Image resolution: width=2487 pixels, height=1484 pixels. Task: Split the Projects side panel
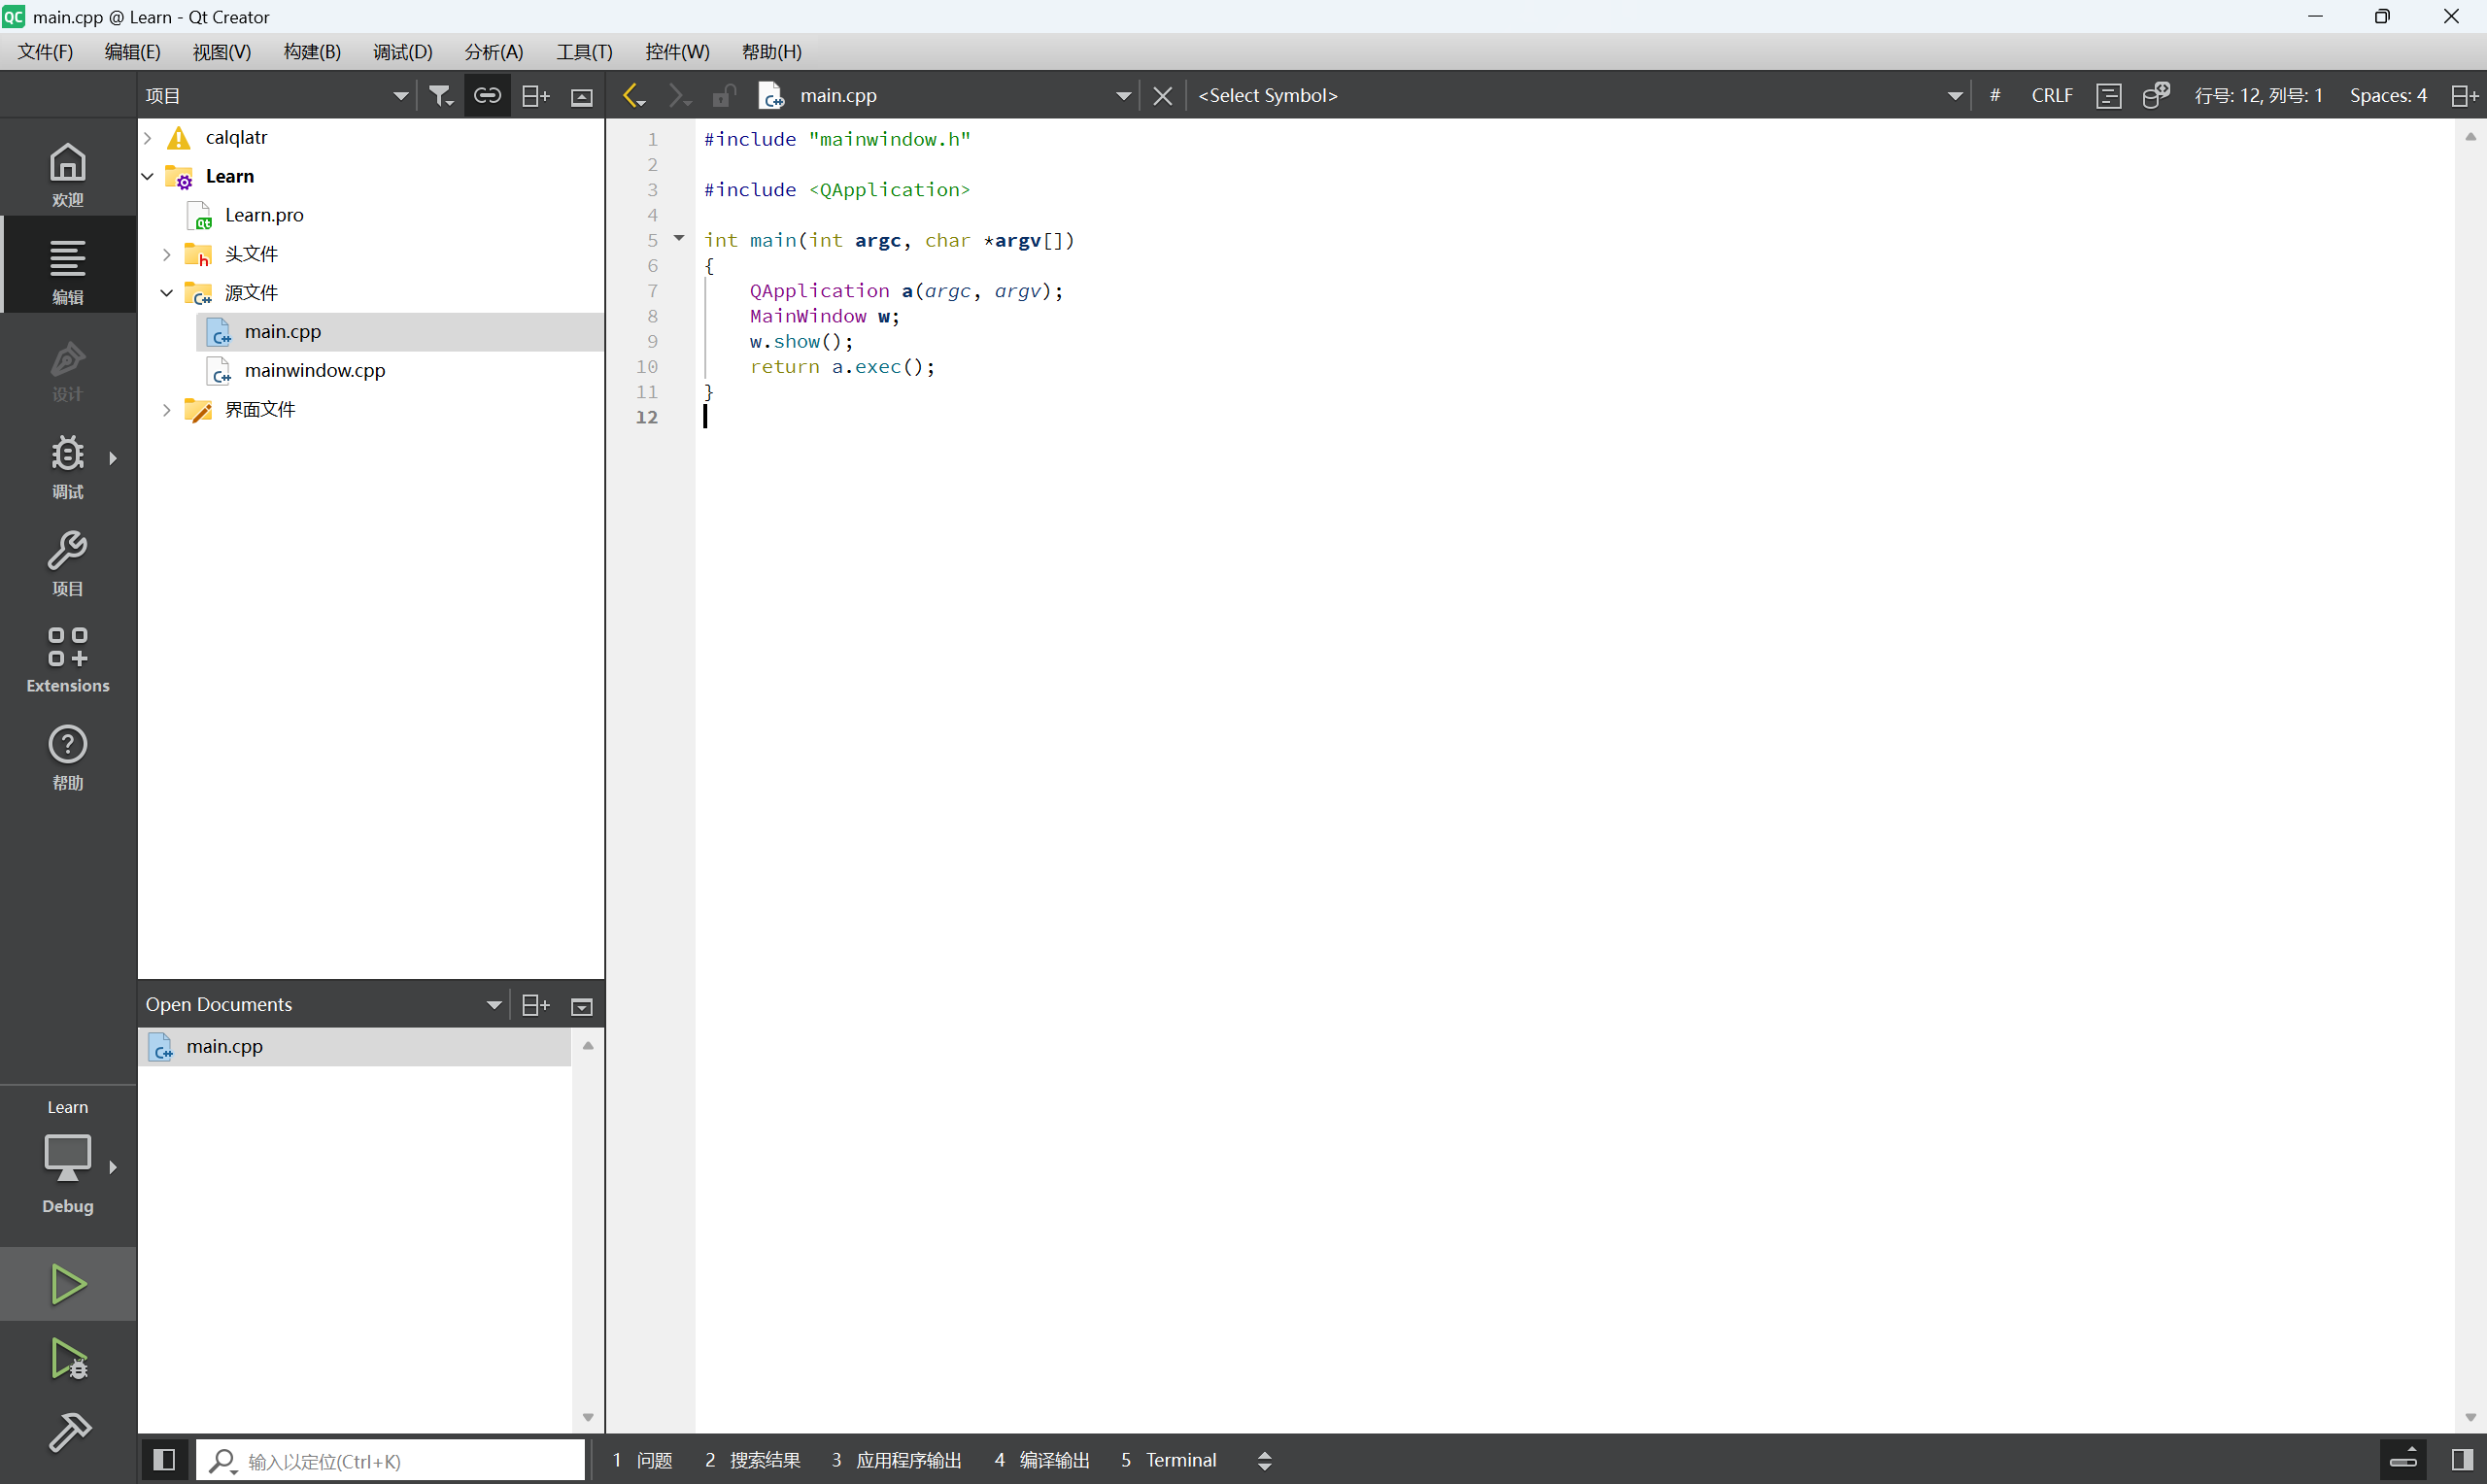(x=536, y=95)
